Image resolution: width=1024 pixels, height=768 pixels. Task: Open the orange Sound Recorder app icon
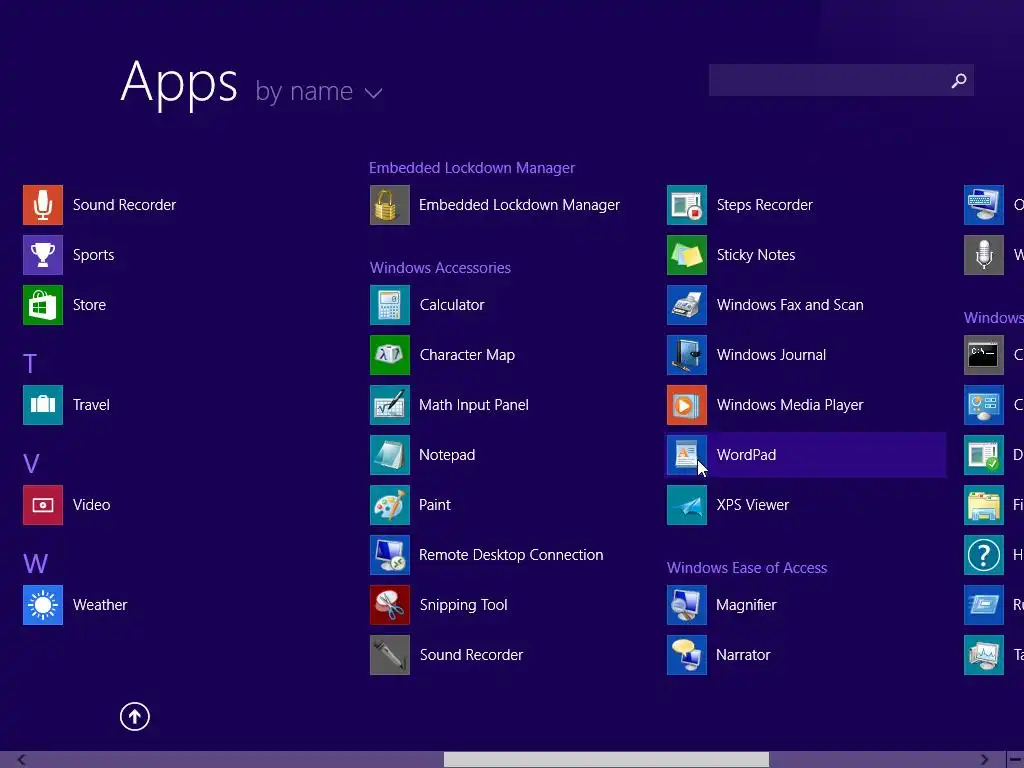(x=43, y=205)
